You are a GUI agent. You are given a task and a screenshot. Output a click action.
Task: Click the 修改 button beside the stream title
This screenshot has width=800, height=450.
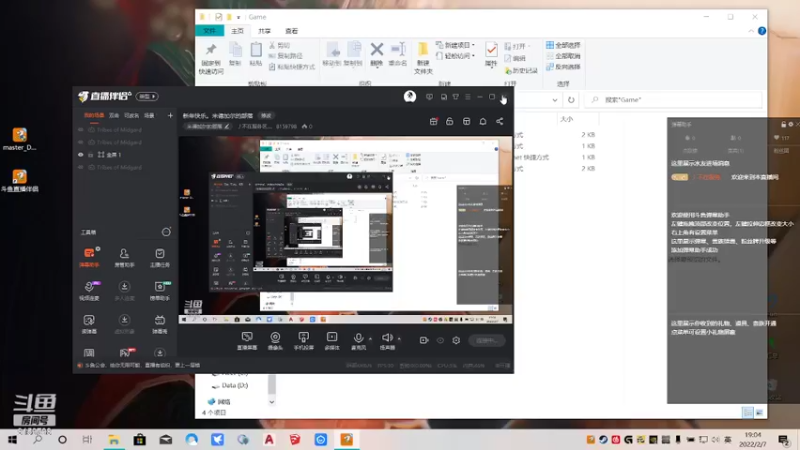[266, 116]
